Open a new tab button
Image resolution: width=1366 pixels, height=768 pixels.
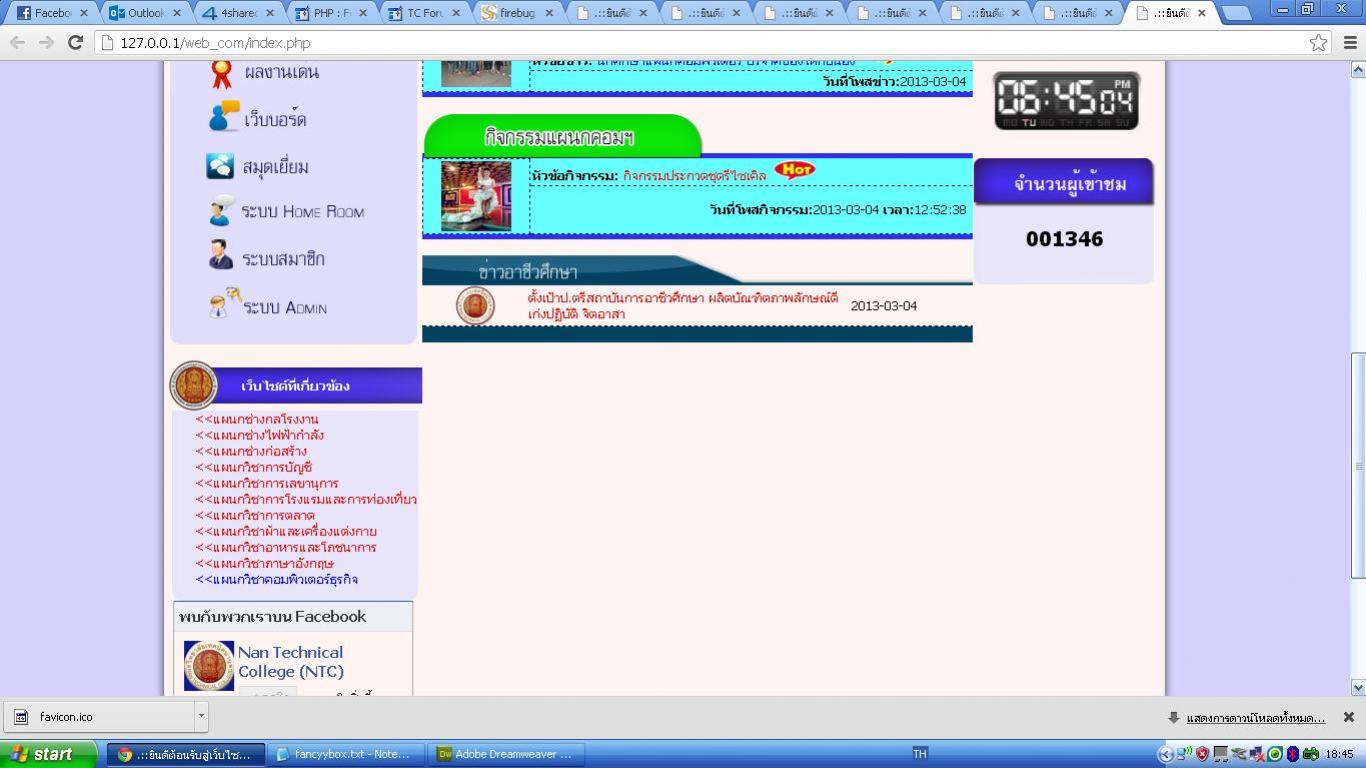coord(1237,13)
